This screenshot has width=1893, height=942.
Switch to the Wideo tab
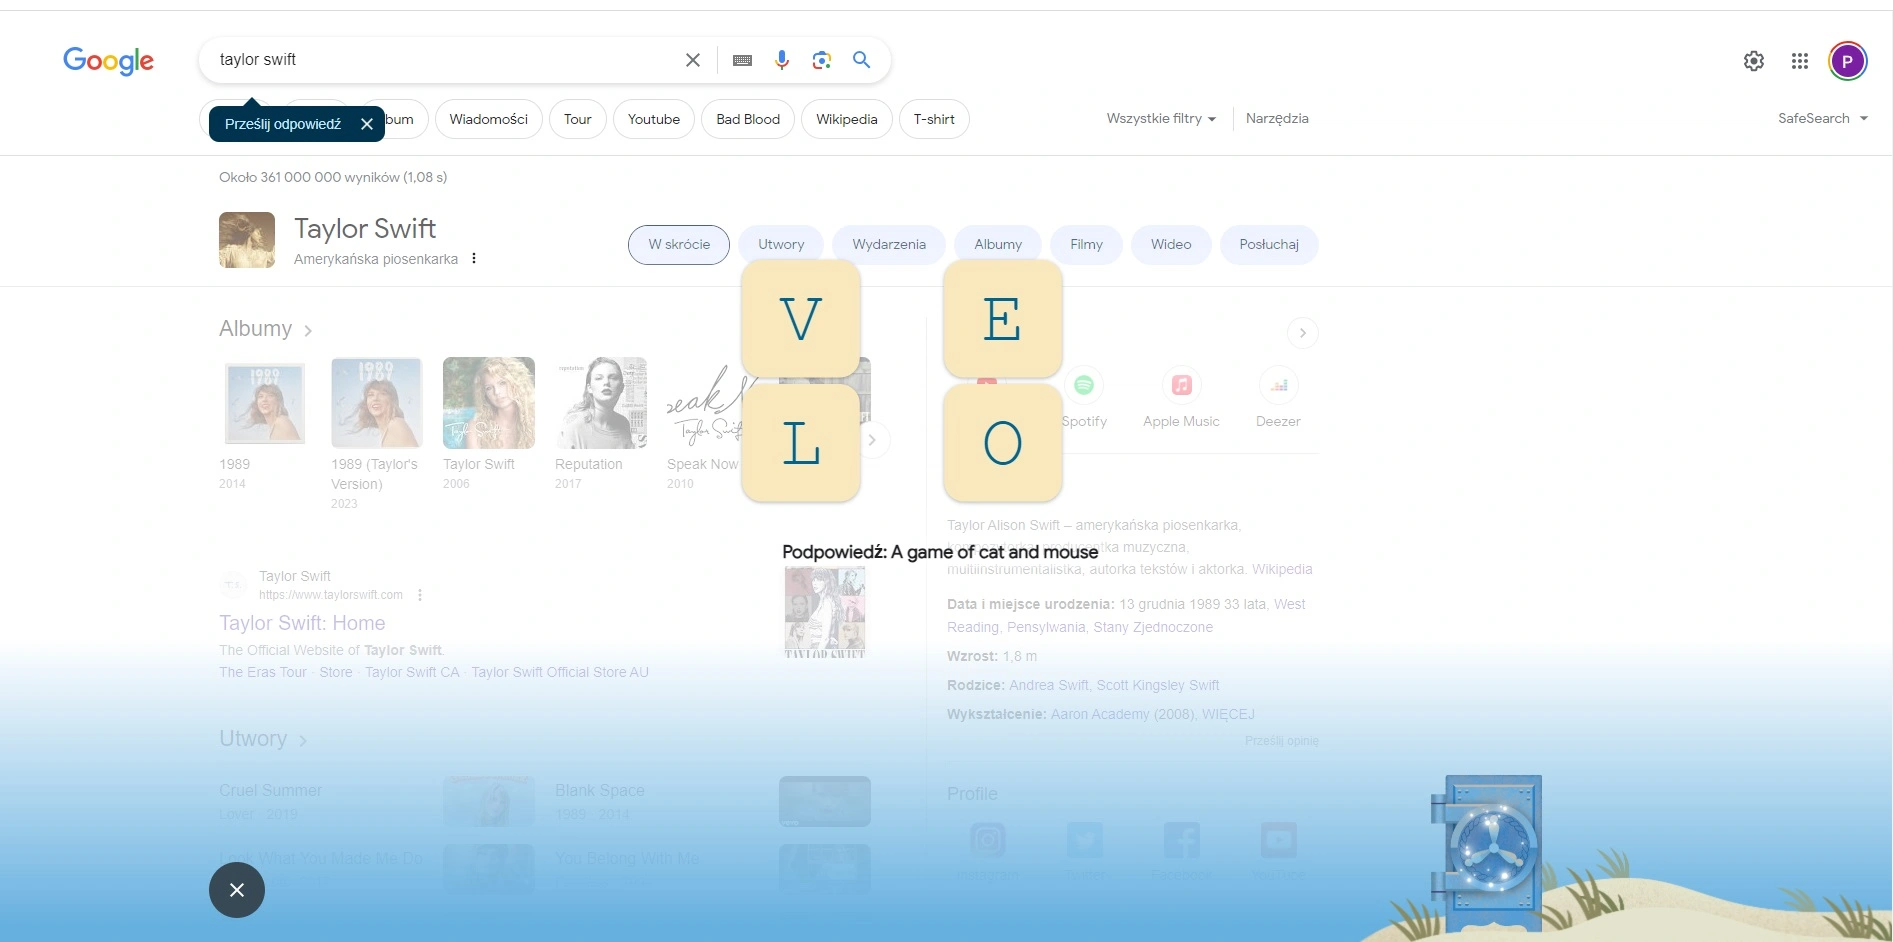(1171, 244)
